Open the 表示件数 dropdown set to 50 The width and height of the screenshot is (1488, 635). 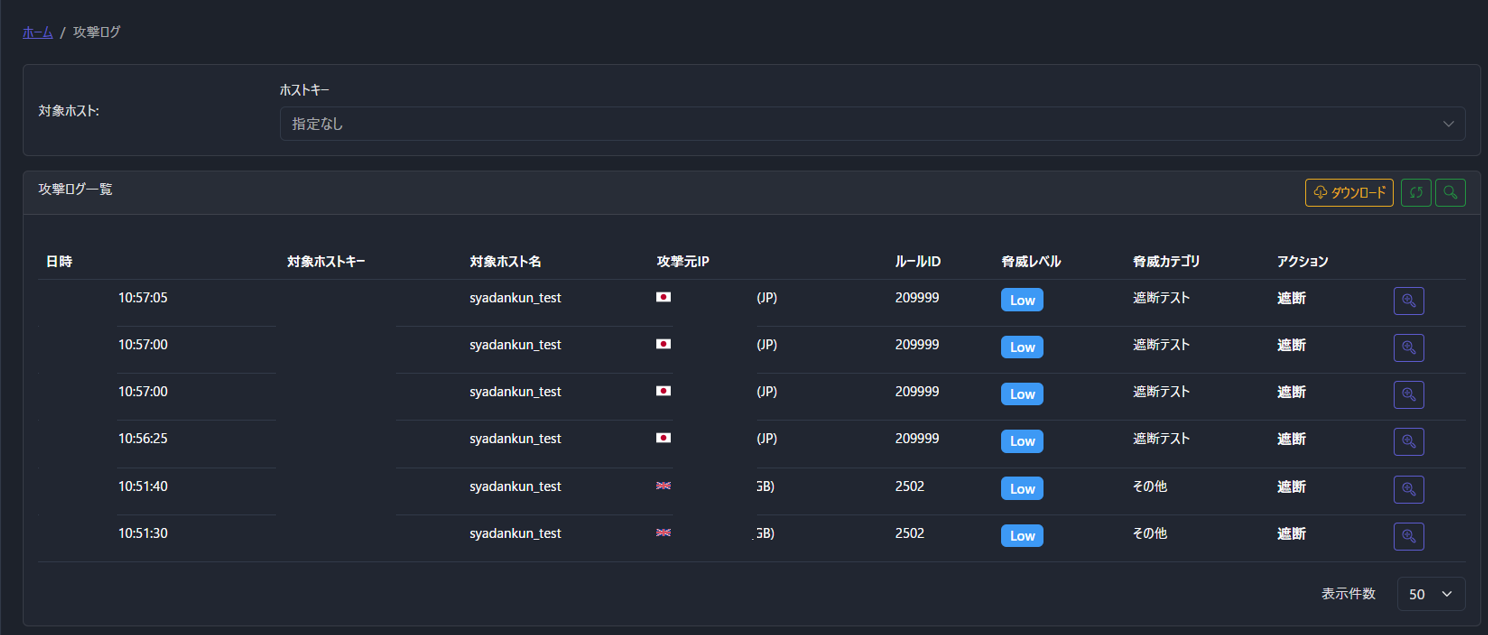[x=1430, y=594]
